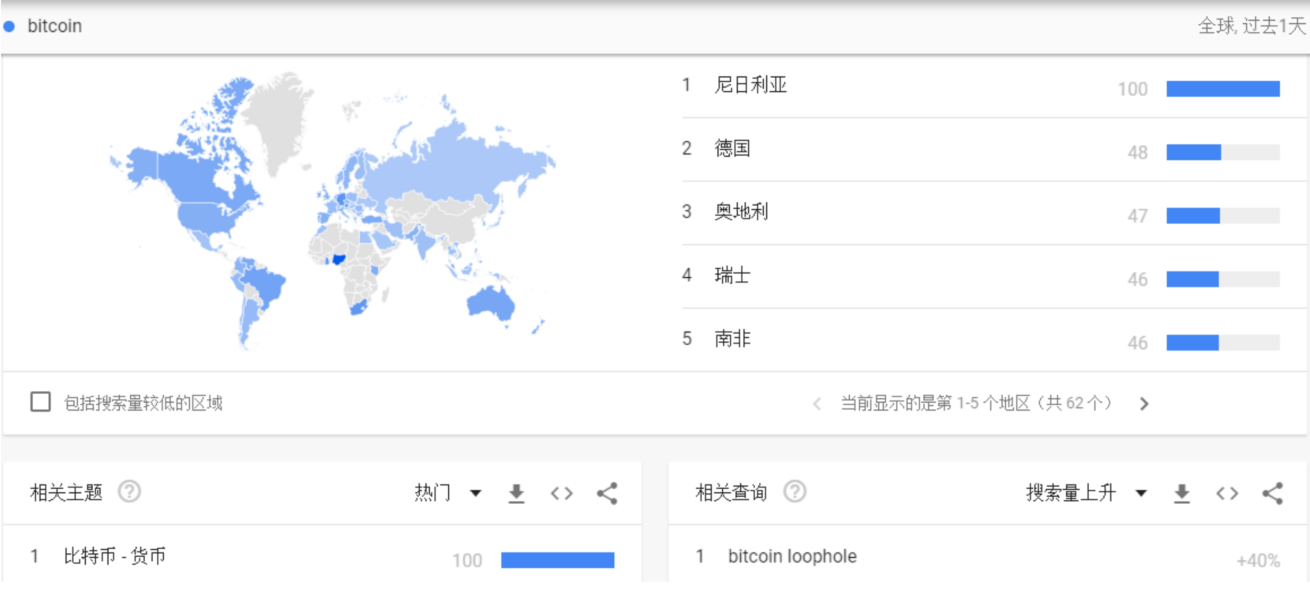Click 德国 interest bar at 48
The width and height of the screenshot is (1310, 589).
1223,152
